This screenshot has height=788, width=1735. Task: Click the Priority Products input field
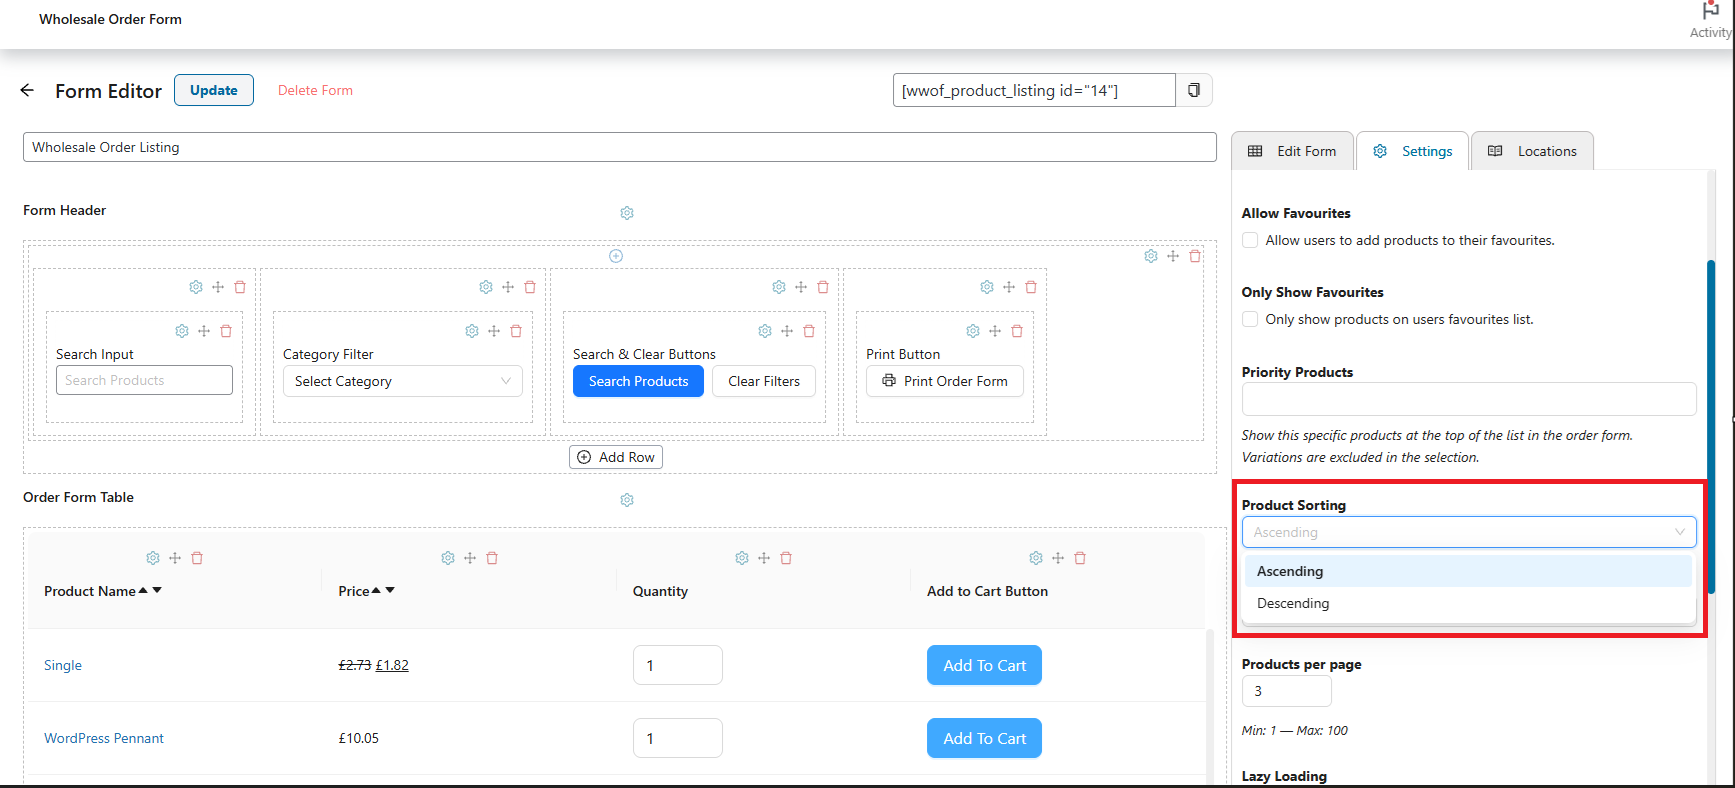pos(1469,399)
